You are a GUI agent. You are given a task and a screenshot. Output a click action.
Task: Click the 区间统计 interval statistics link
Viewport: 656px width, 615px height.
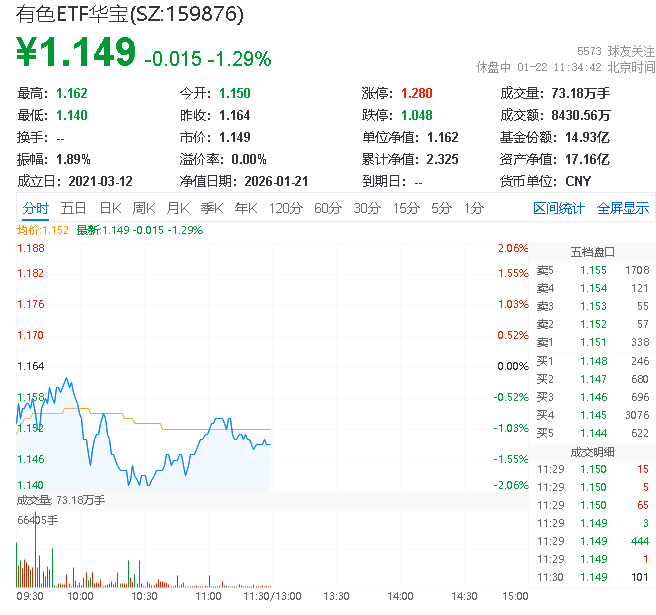point(558,208)
